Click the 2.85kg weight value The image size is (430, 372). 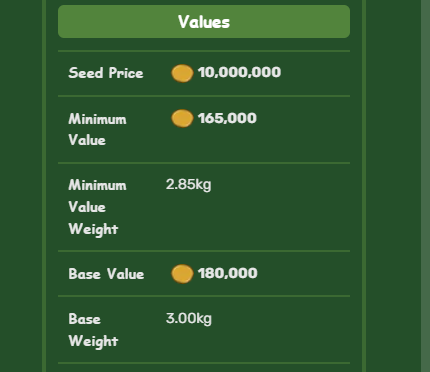click(x=189, y=184)
